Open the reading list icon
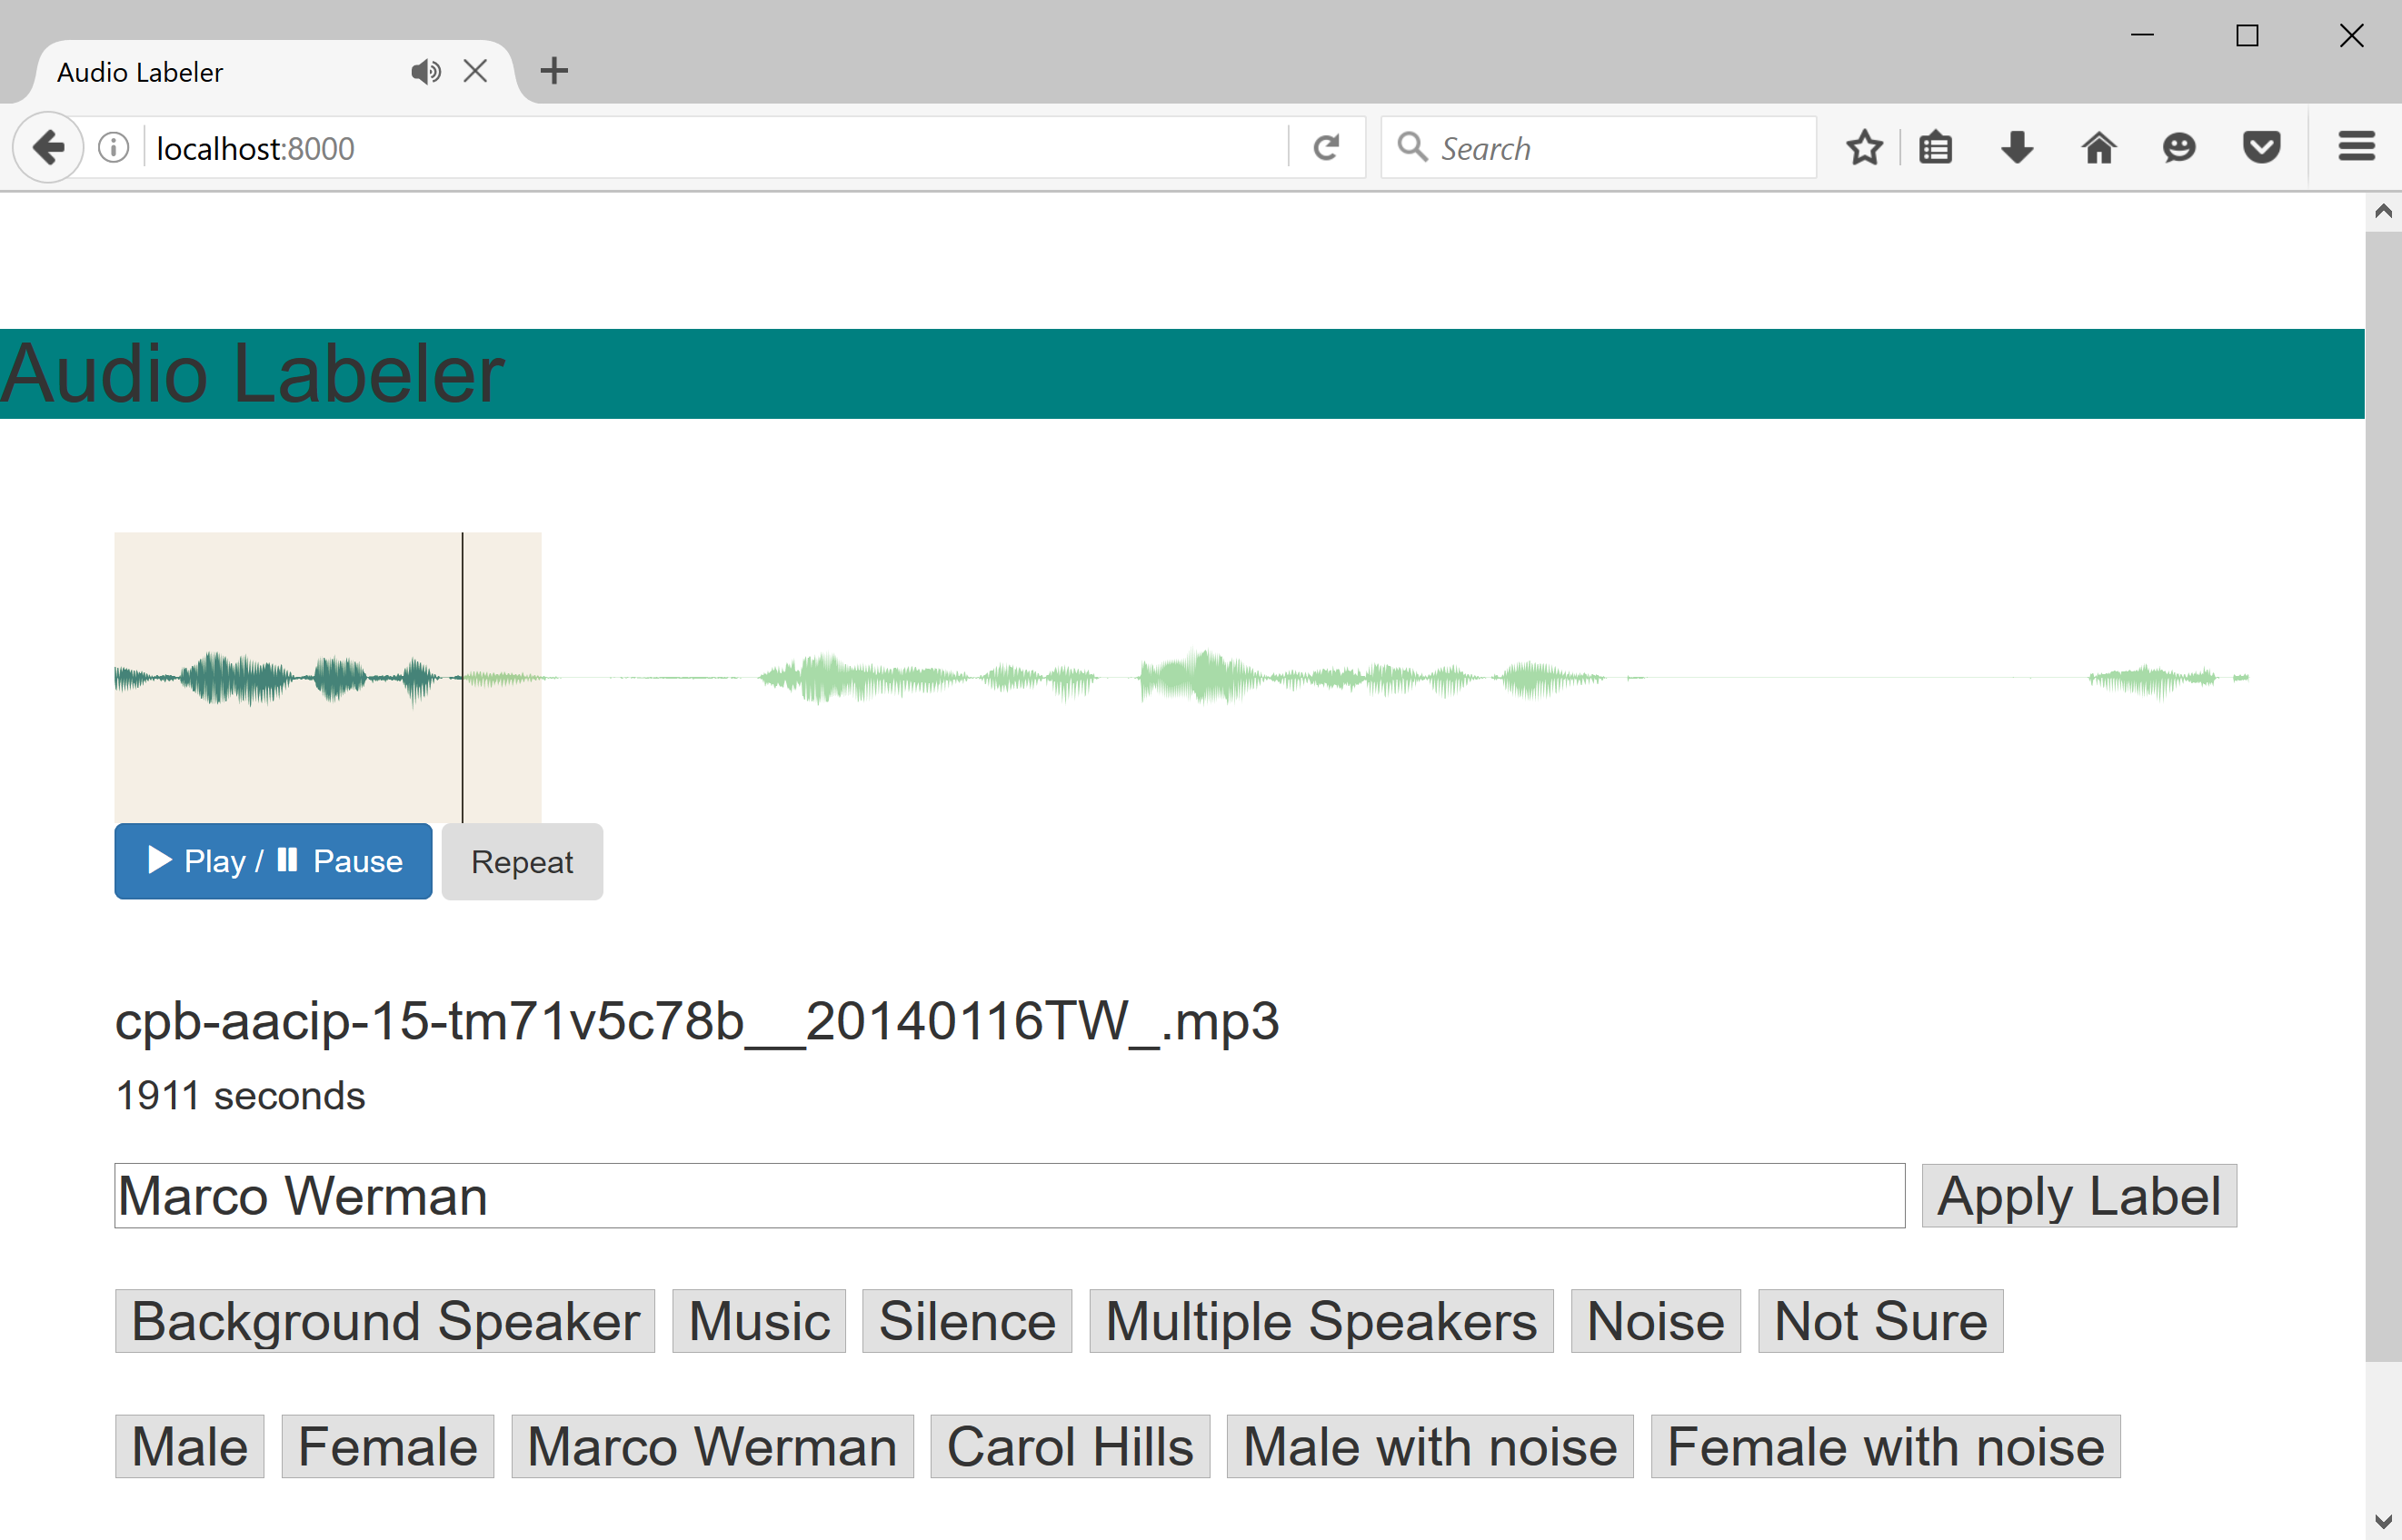Image resolution: width=2402 pixels, height=1540 pixels. pos(1936,147)
